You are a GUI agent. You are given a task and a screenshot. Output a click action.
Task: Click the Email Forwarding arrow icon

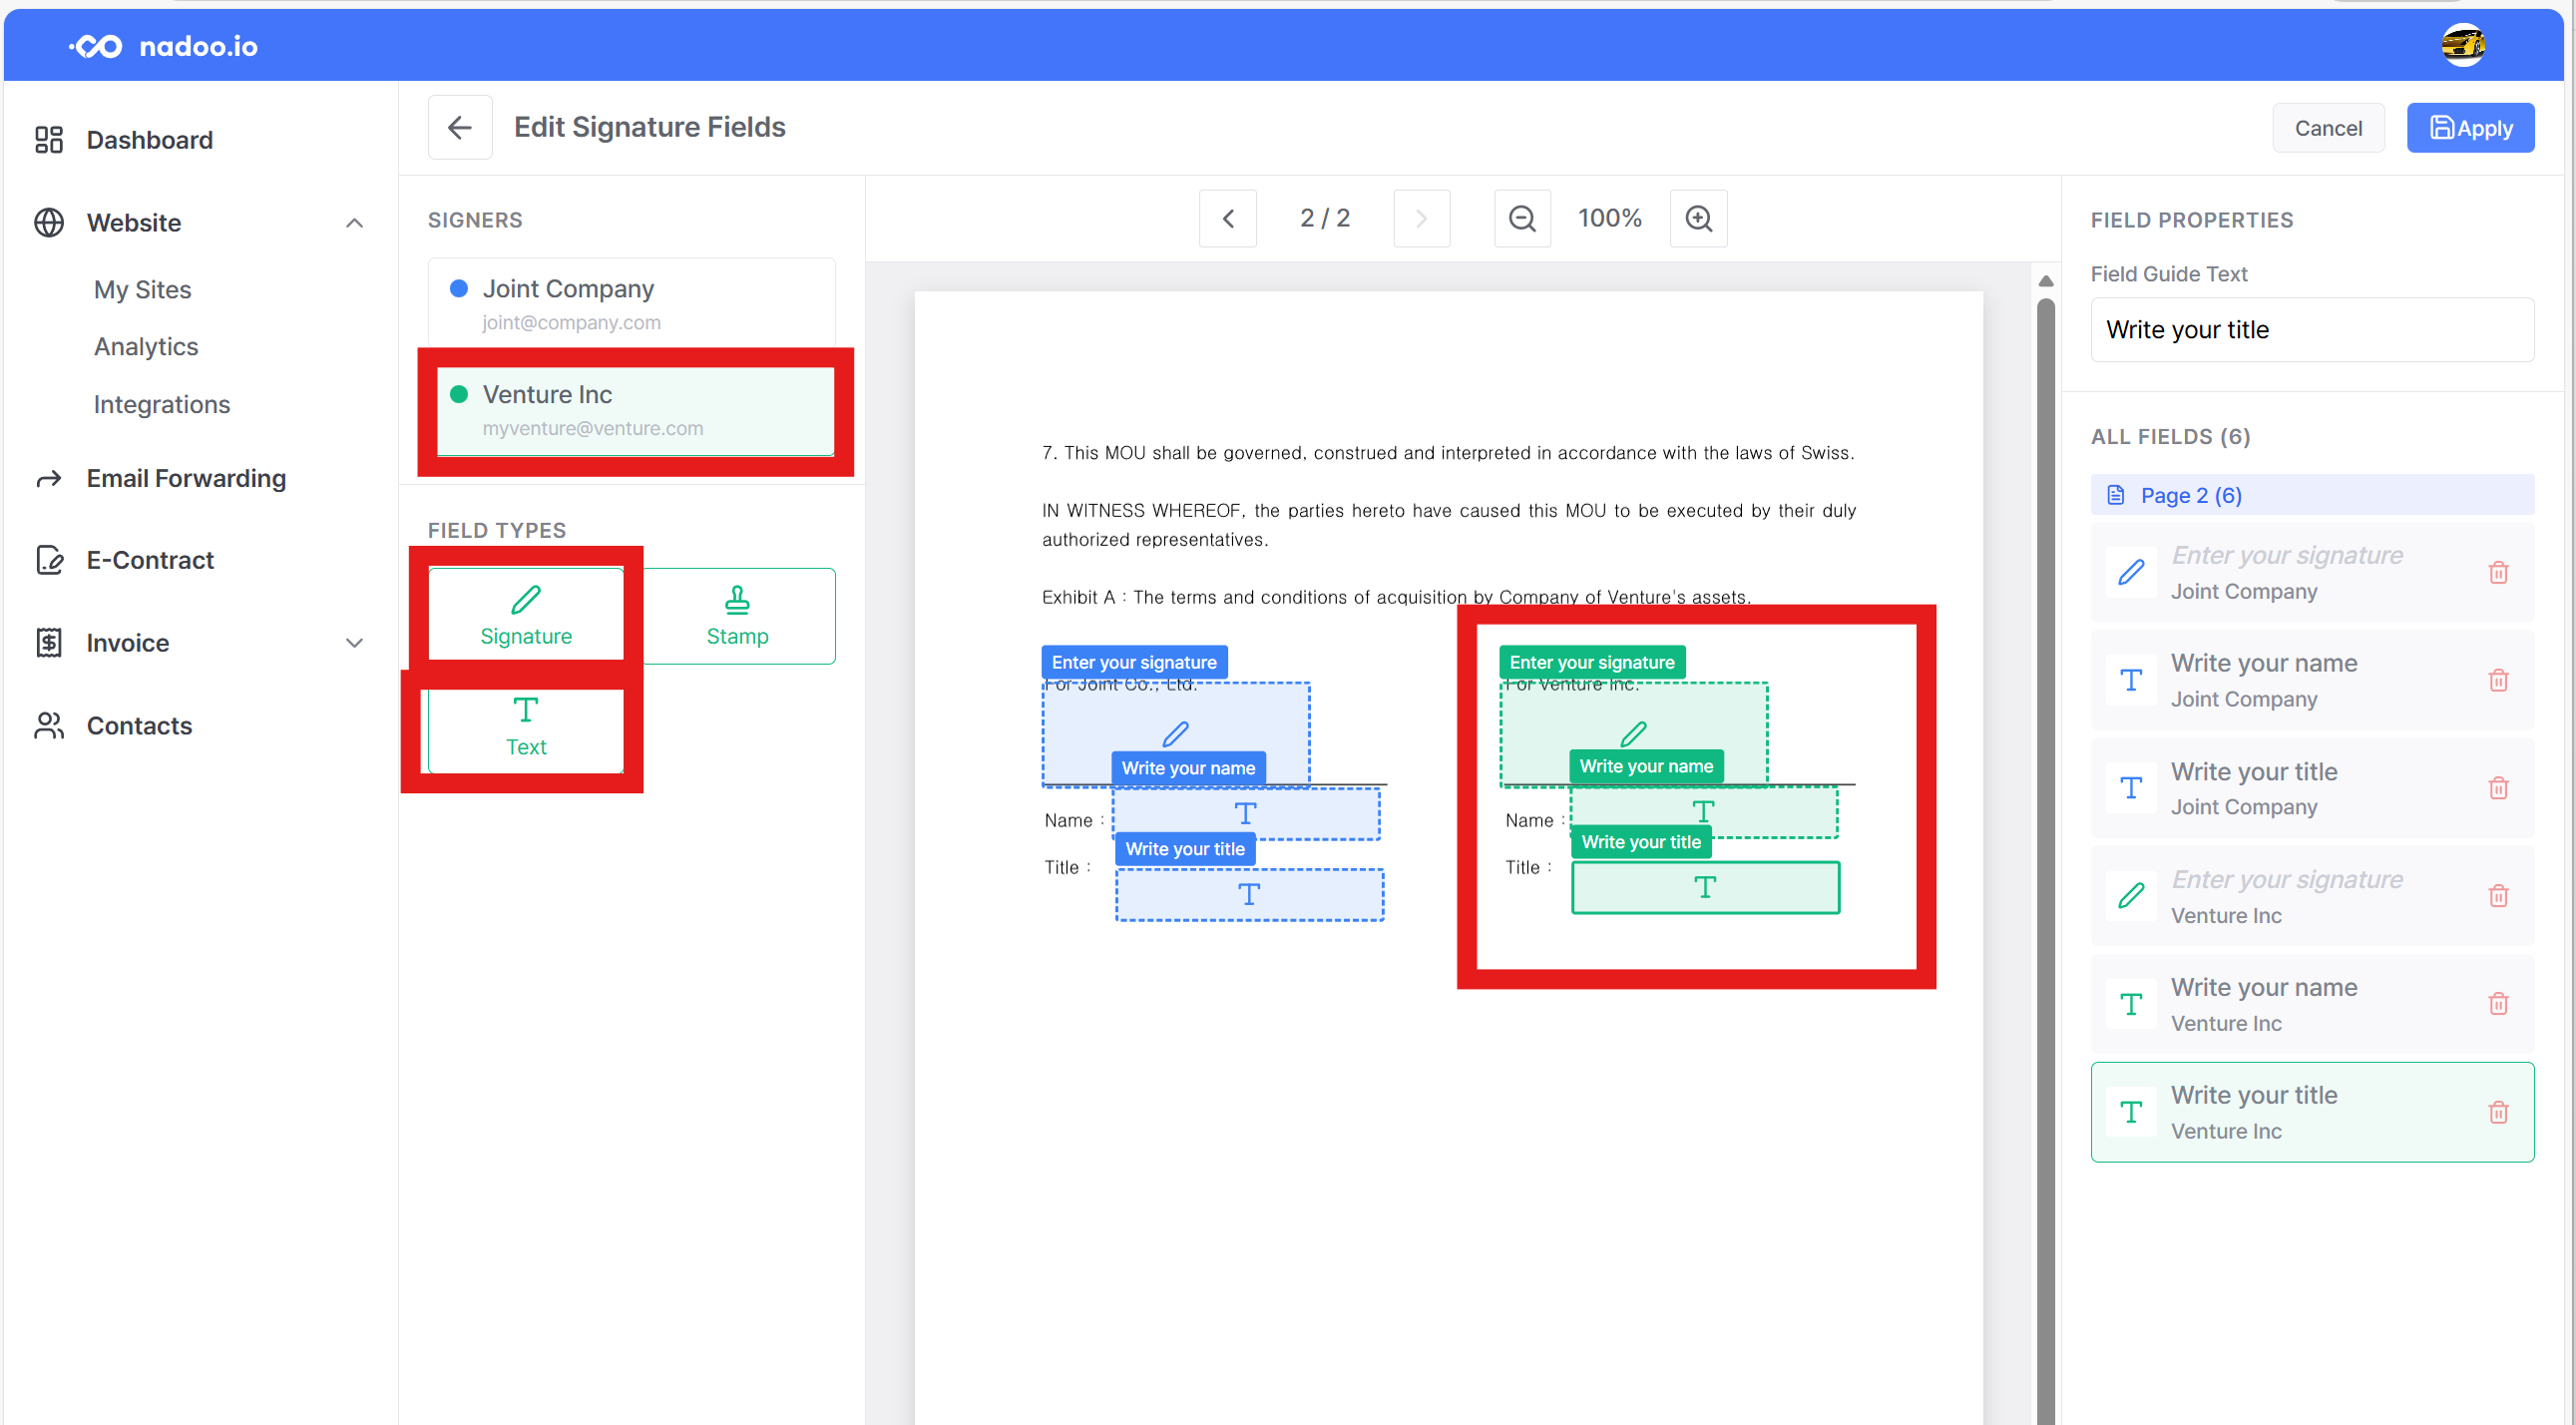49,479
